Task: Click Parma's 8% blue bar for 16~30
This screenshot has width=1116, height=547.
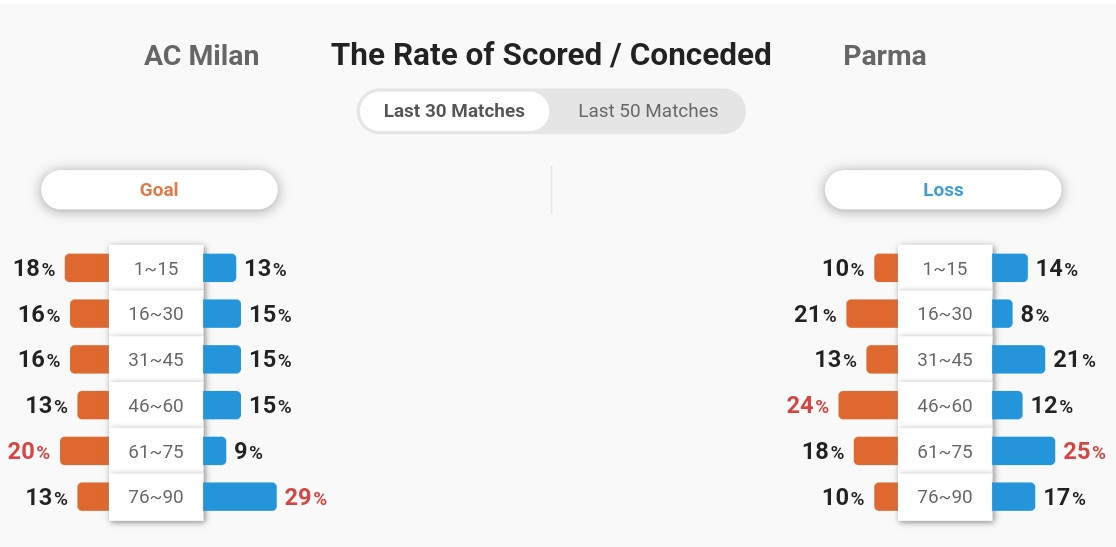Action: point(1002,314)
